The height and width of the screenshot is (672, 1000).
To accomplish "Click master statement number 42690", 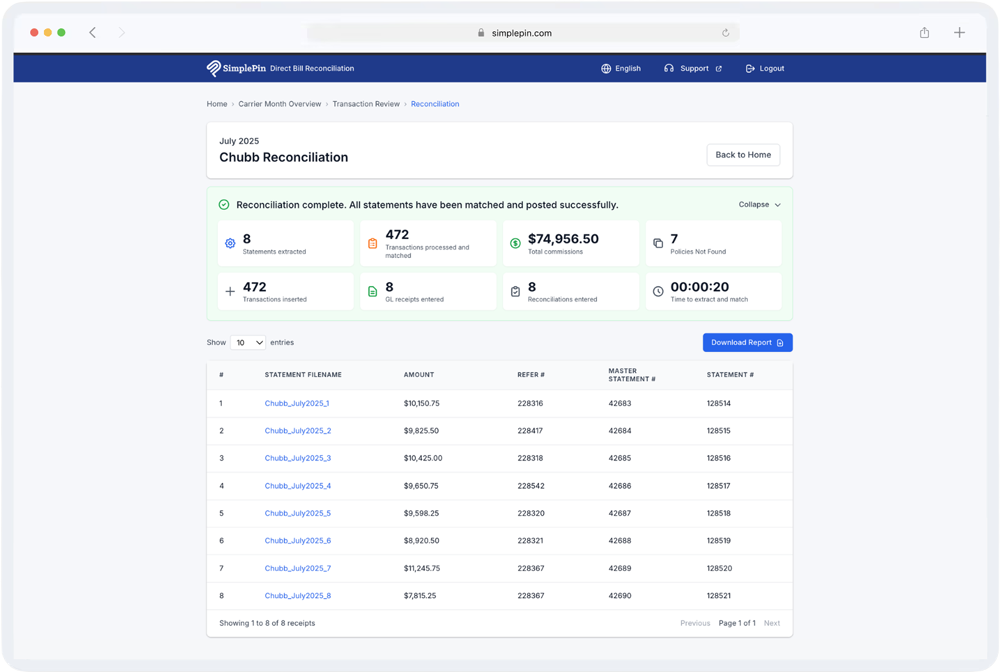I will (x=619, y=595).
